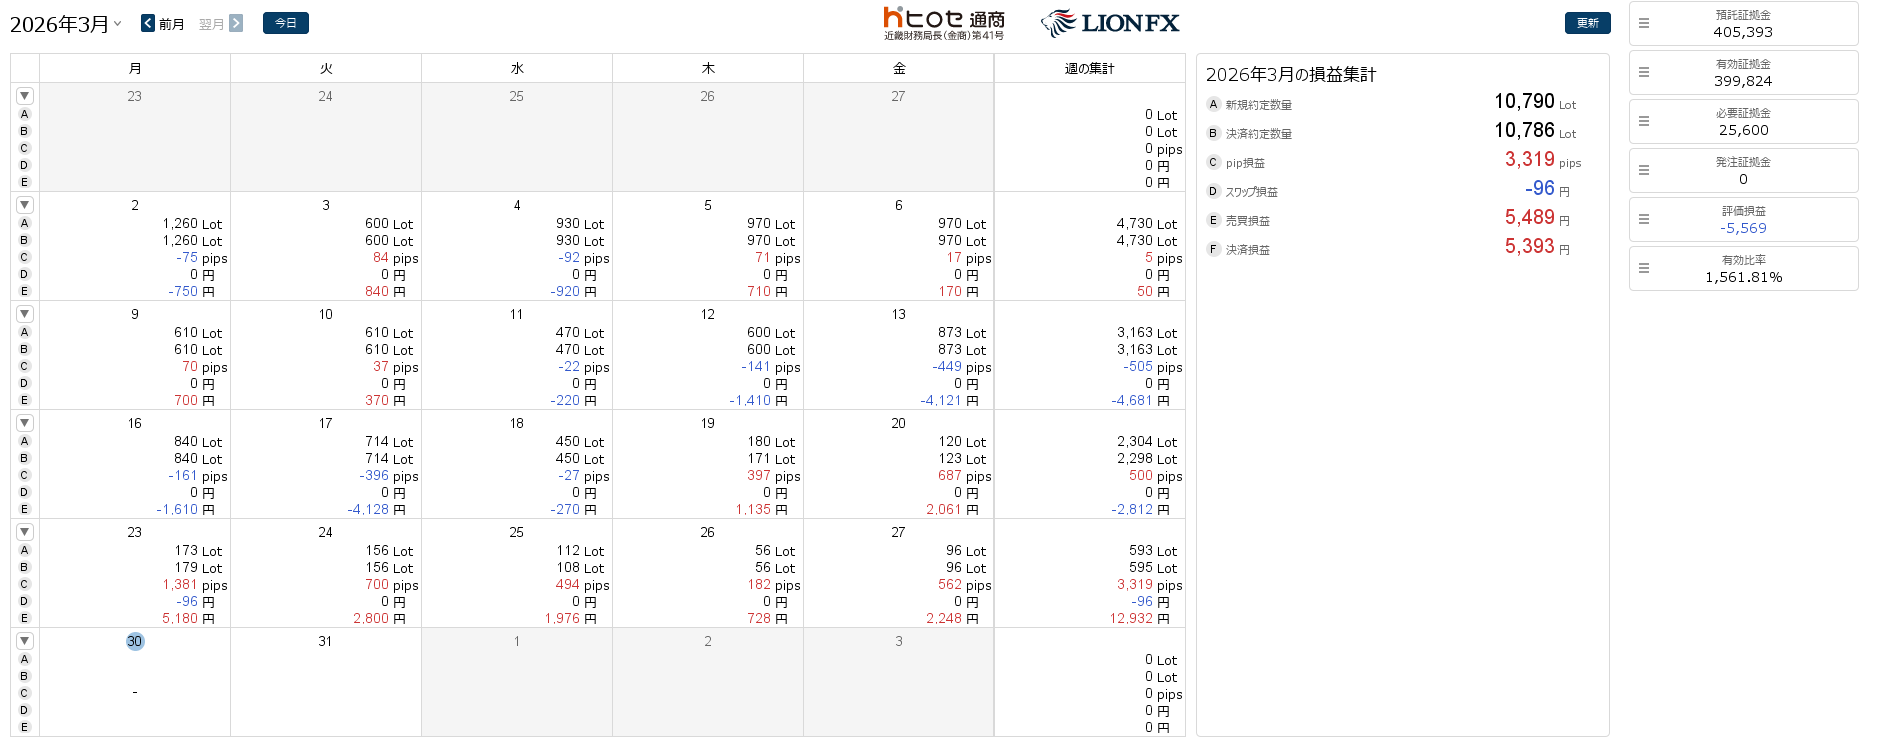Click the drag handle on 有効証拠金 panel
1898x740 pixels.
point(1644,72)
